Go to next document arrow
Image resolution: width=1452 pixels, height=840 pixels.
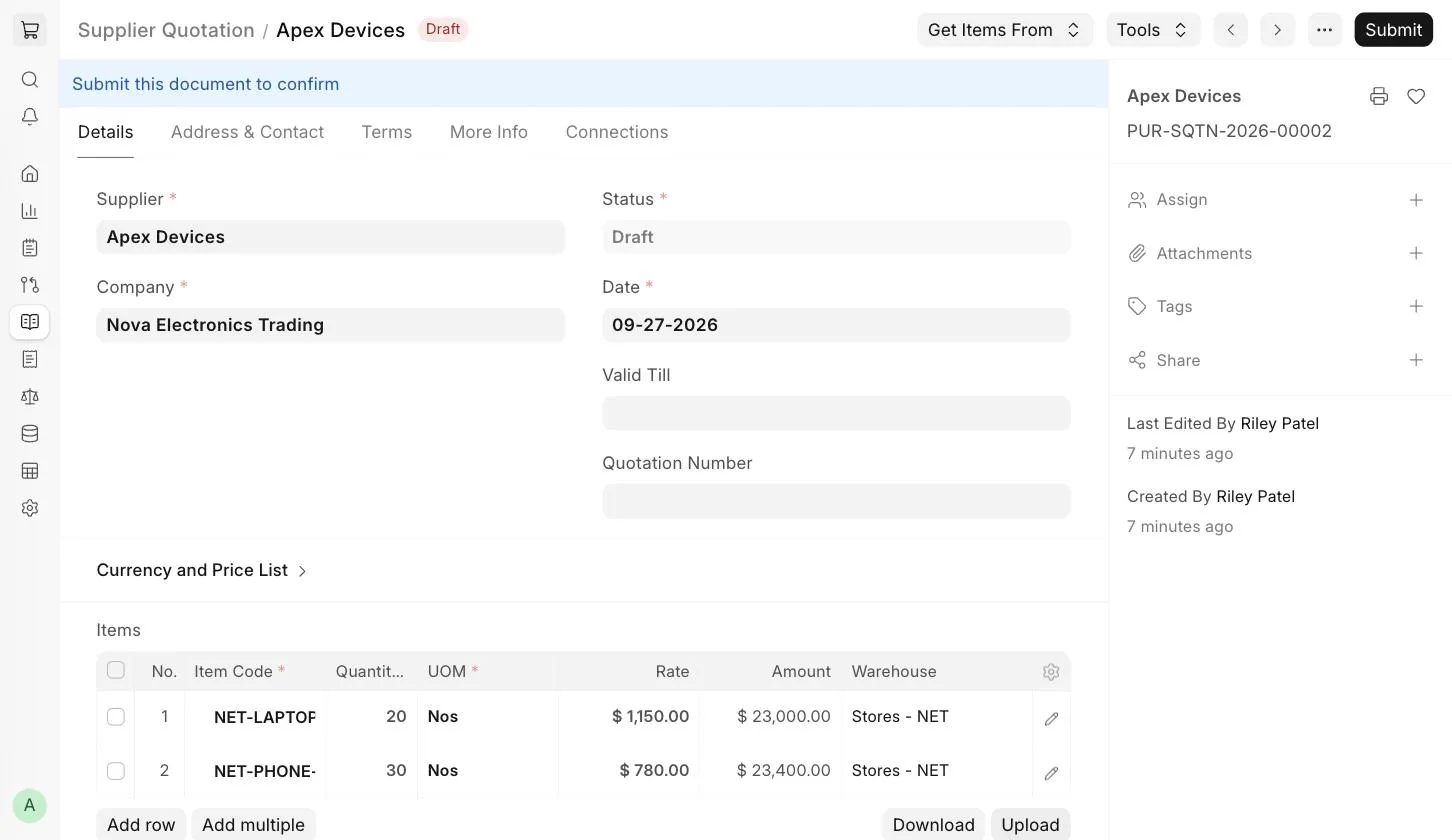(1278, 30)
